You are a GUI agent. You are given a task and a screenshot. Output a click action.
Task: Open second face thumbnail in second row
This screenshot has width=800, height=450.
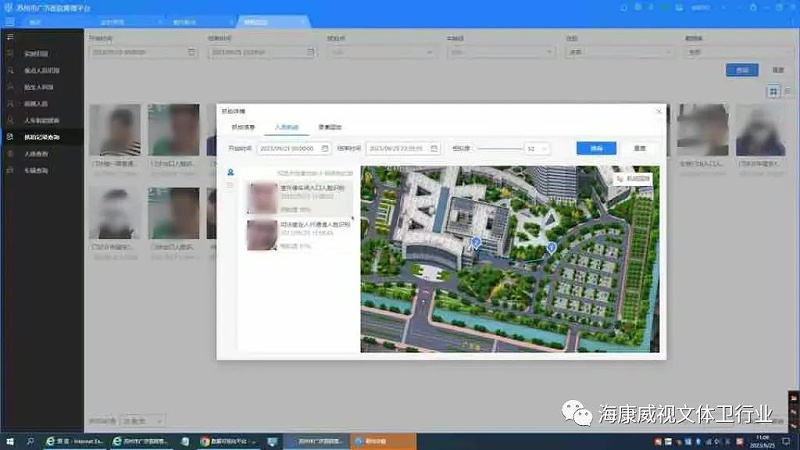pos(174,213)
